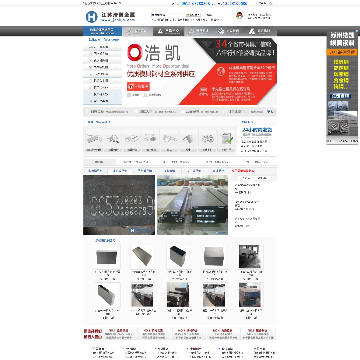Open the yellow steel type list in floating ad
Screen dimensions: 360x360
342,75
